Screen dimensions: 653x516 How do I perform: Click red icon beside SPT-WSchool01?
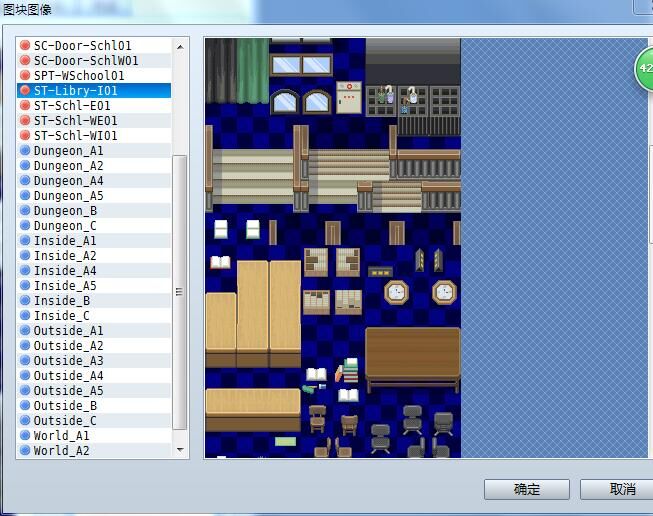[25, 75]
